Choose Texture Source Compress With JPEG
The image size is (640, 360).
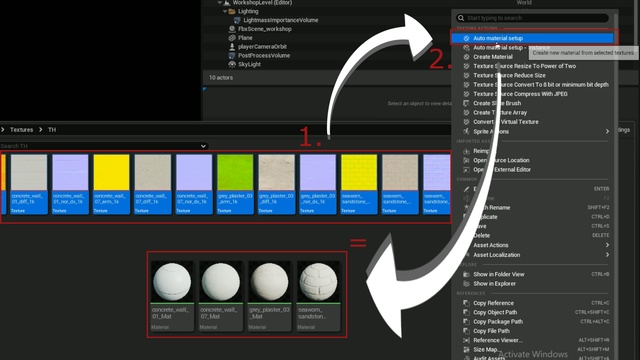520,94
